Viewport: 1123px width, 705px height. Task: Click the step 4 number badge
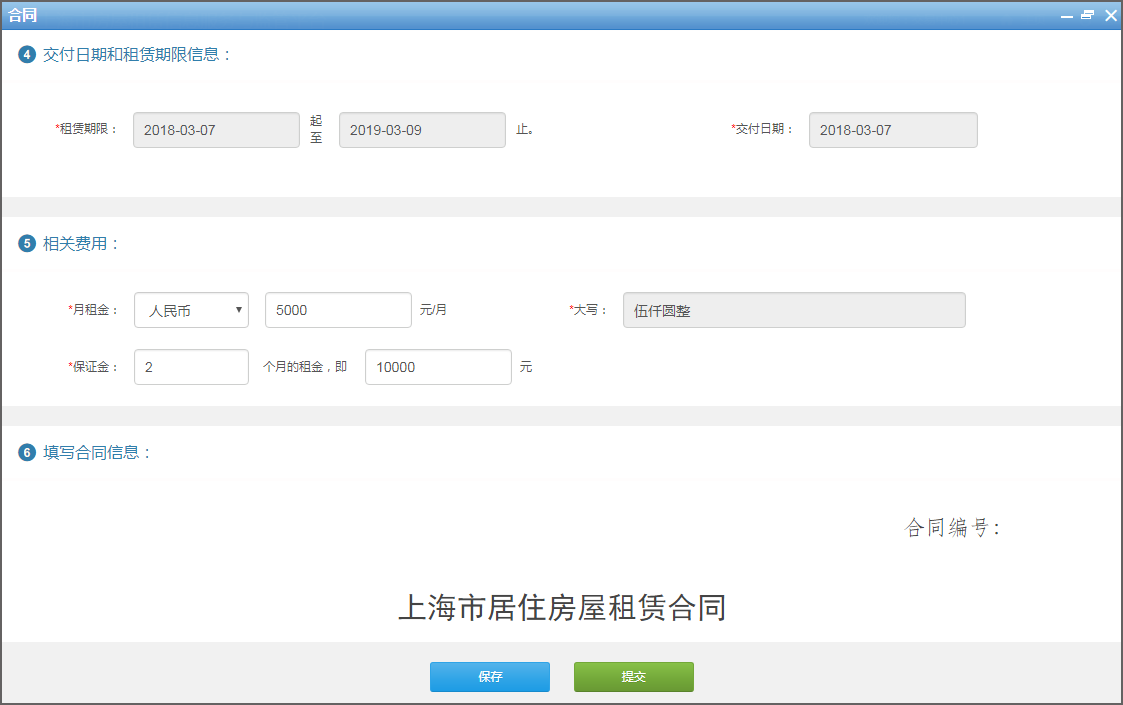[x=27, y=54]
